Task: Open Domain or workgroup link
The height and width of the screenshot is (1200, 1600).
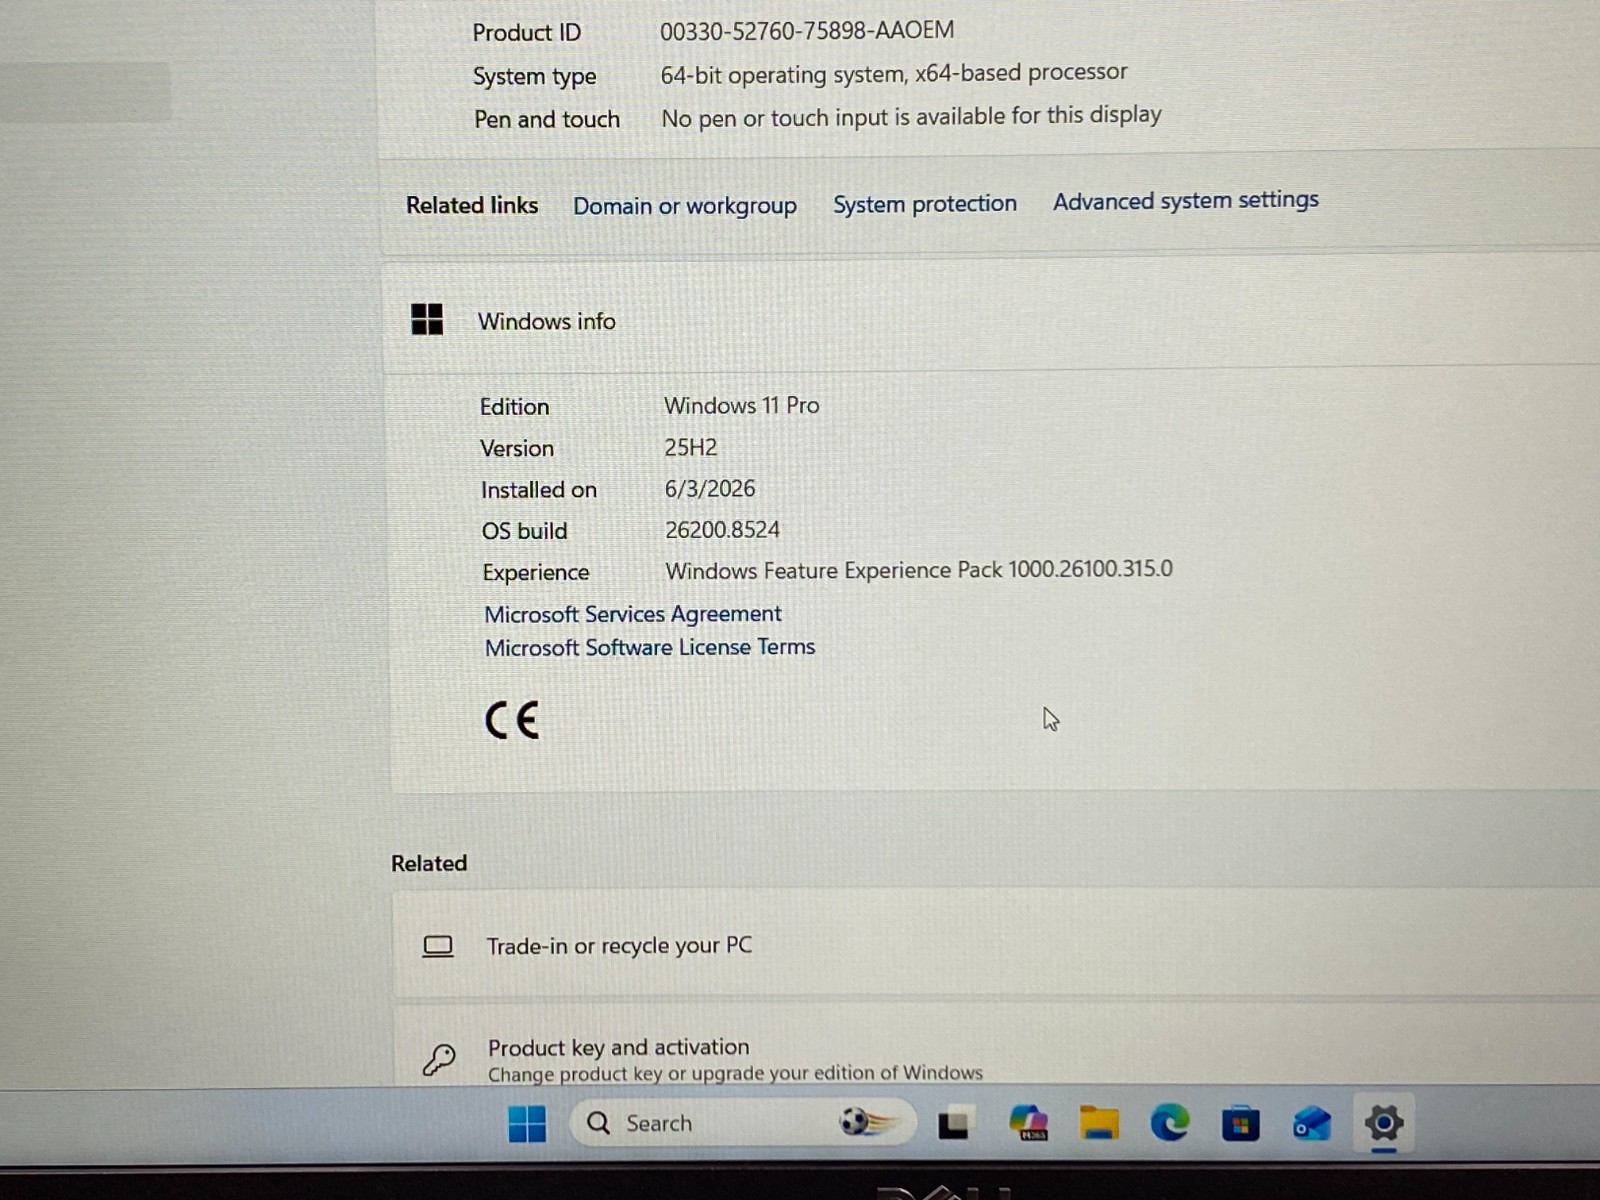Action: click(x=685, y=206)
